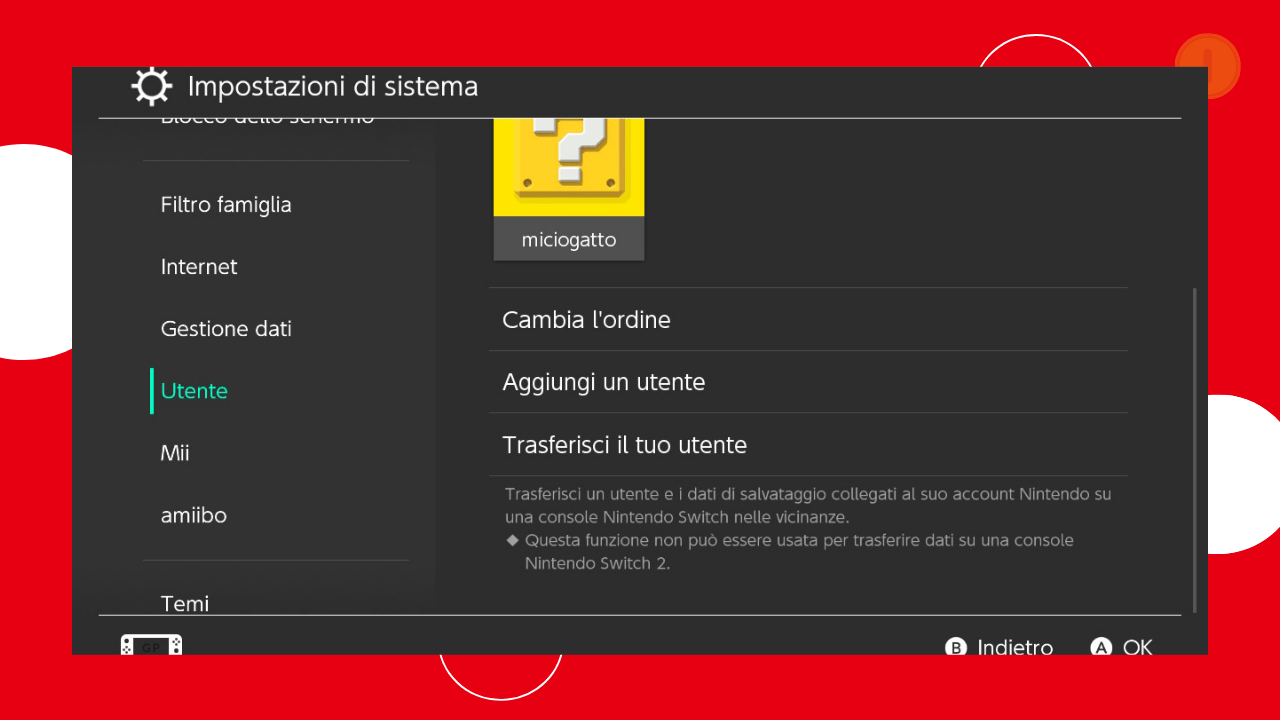The image size is (1280, 720).
Task: Click the A button icon for OK
Action: coord(1101,647)
